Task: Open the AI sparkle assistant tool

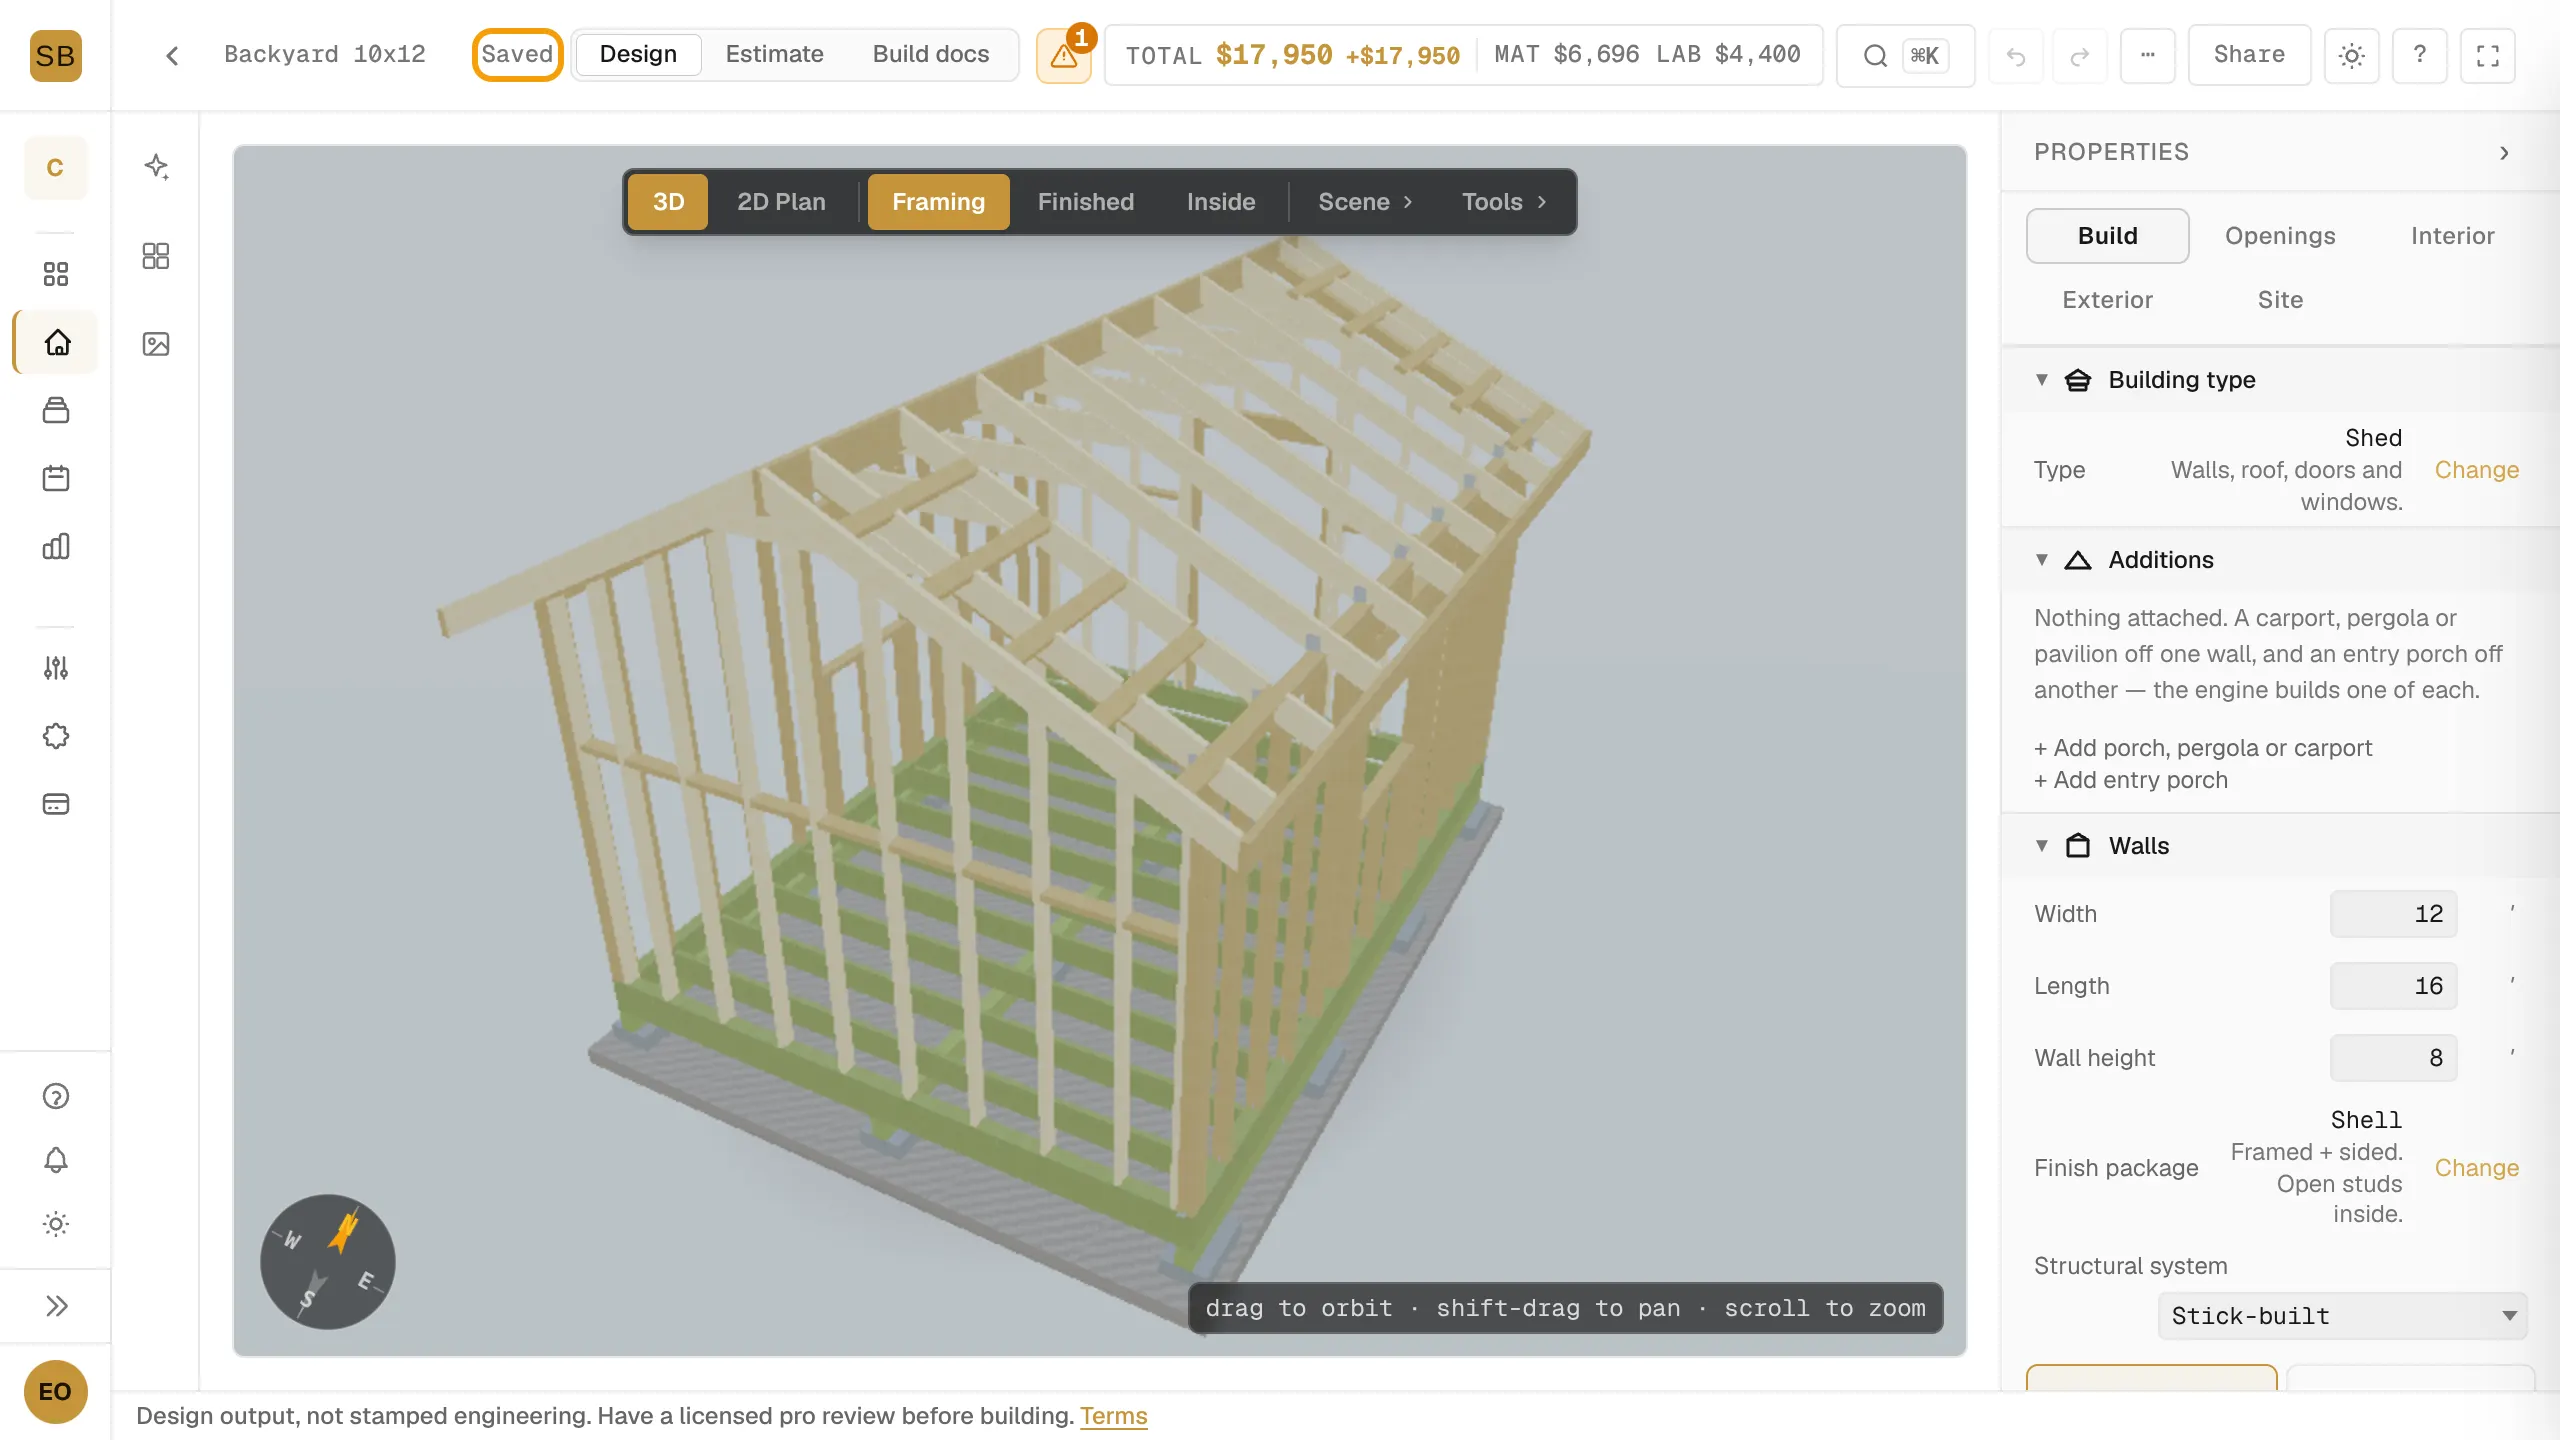Action: tap(156, 166)
